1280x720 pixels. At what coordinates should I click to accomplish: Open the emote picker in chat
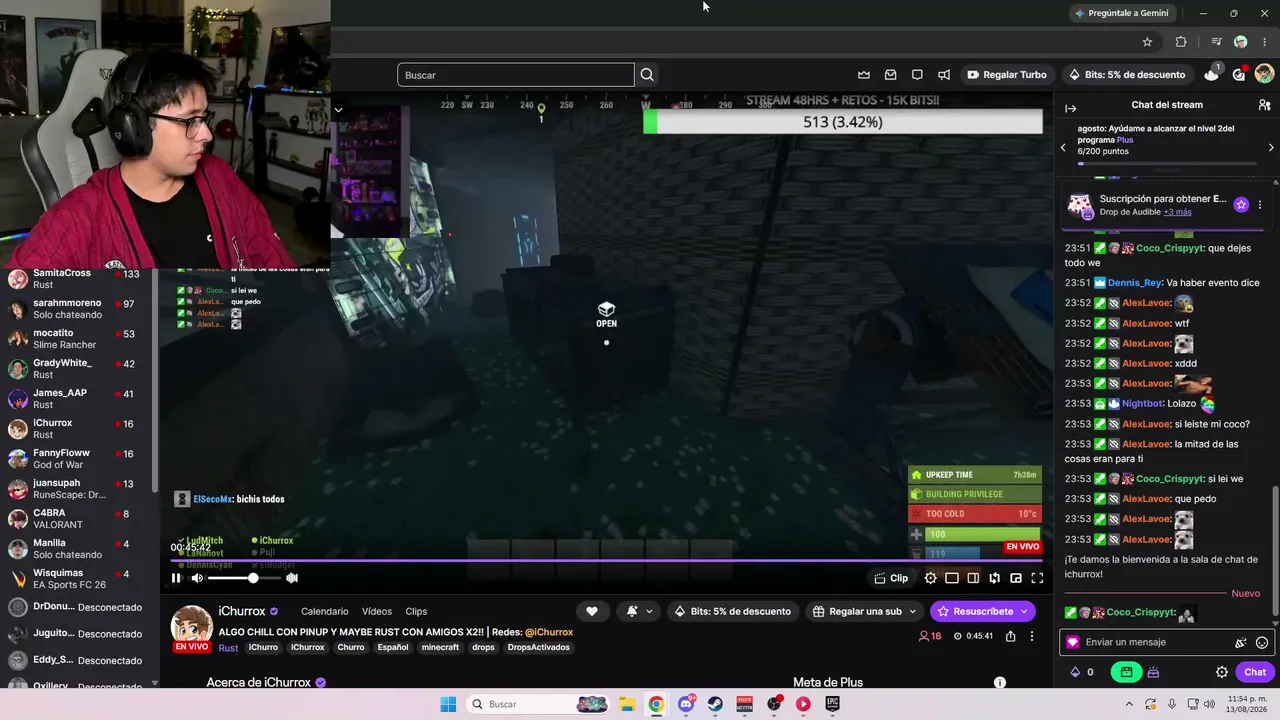coord(1262,643)
